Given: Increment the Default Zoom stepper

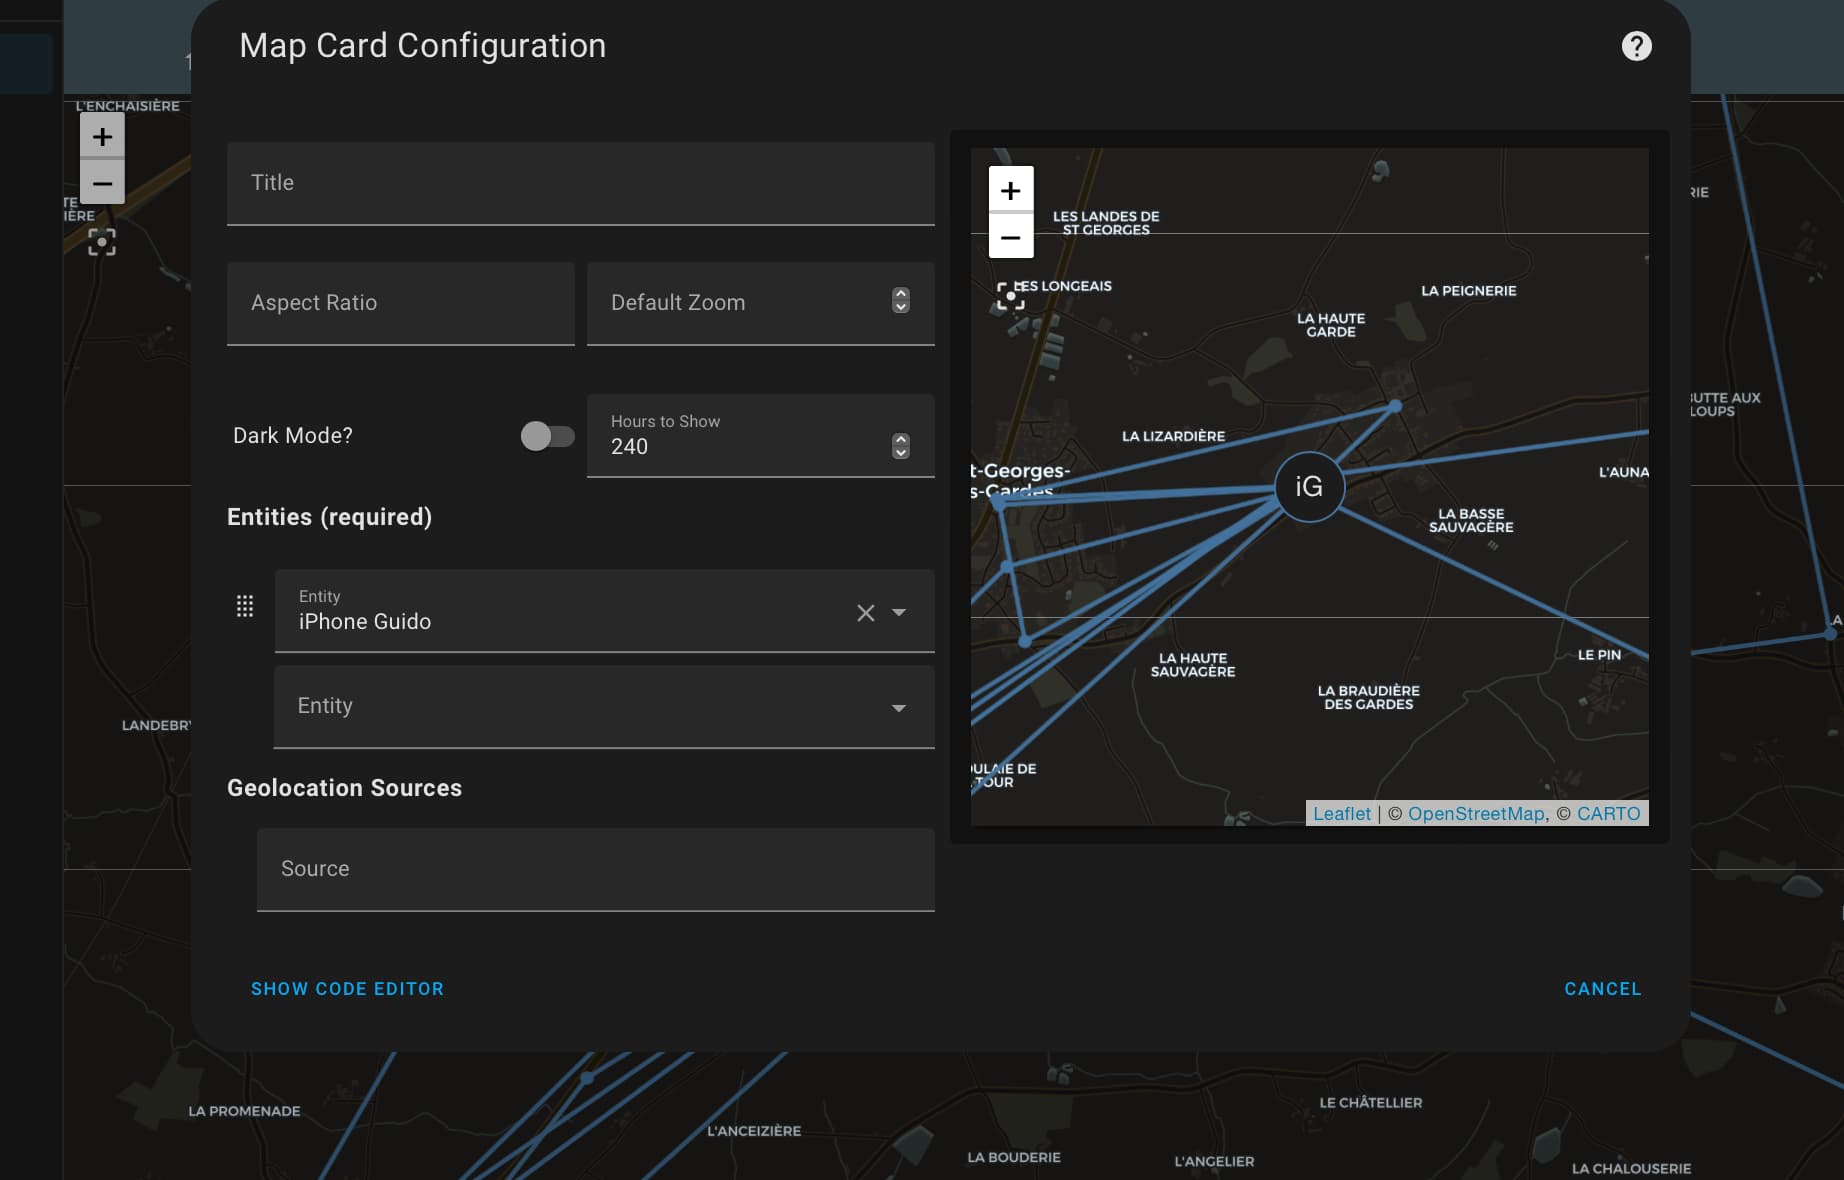Looking at the screenshot, I should click(x=899, y=295).
